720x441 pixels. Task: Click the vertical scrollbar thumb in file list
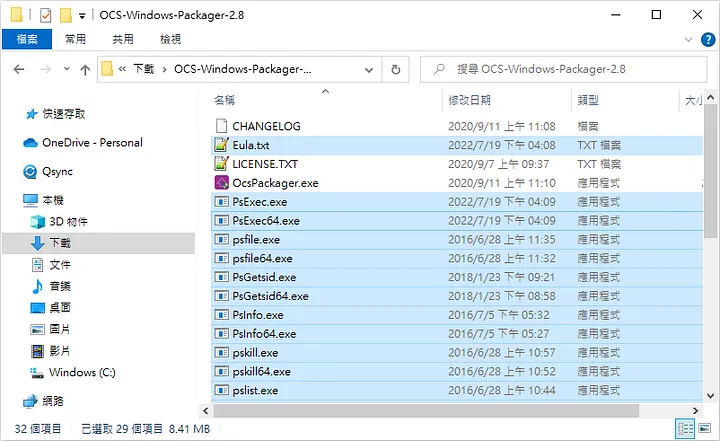710,171
